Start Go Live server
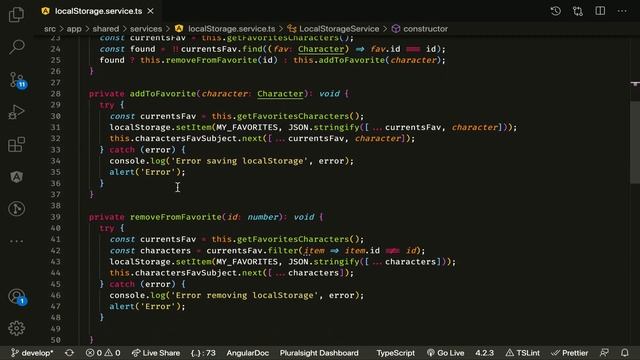 coord(445,353)
